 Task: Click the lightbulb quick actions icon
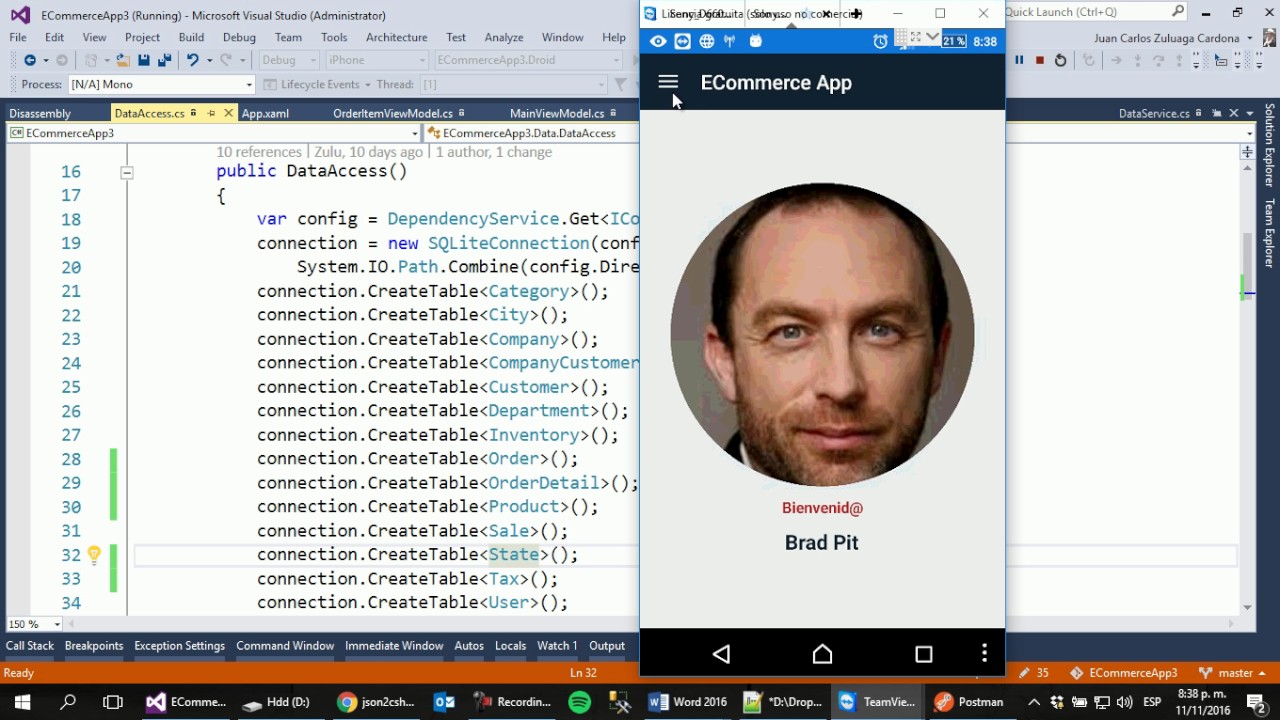(x=94, y=555)
